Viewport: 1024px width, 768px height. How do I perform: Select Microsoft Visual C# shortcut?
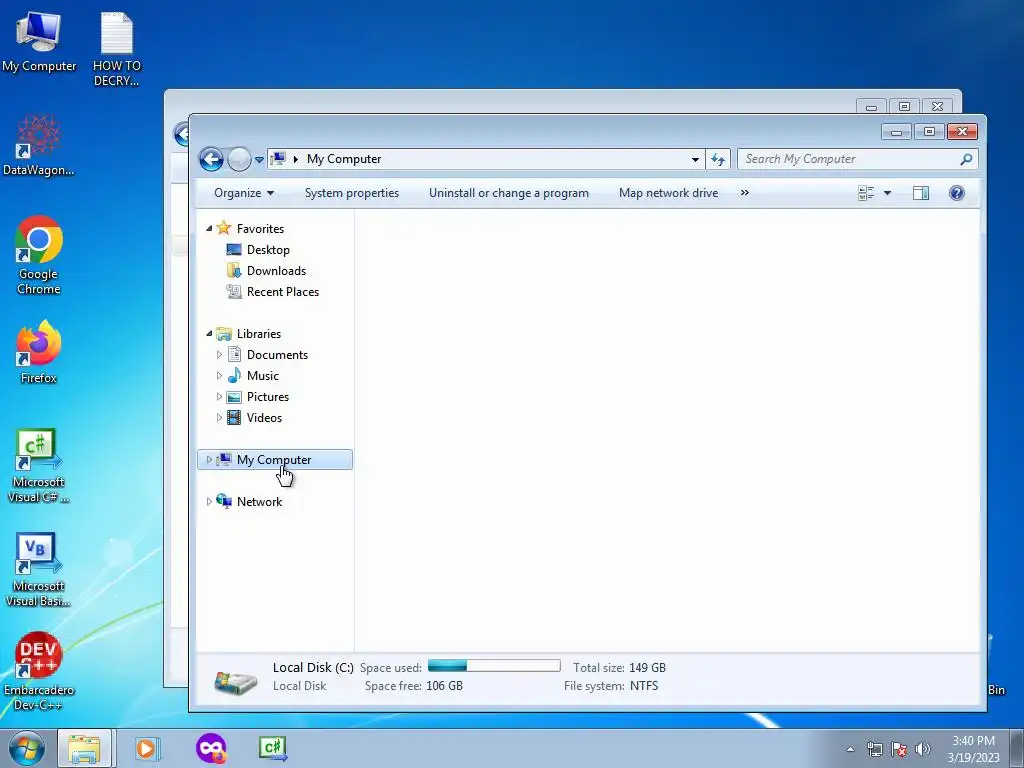pyautogui.click(x=39, y=466)
